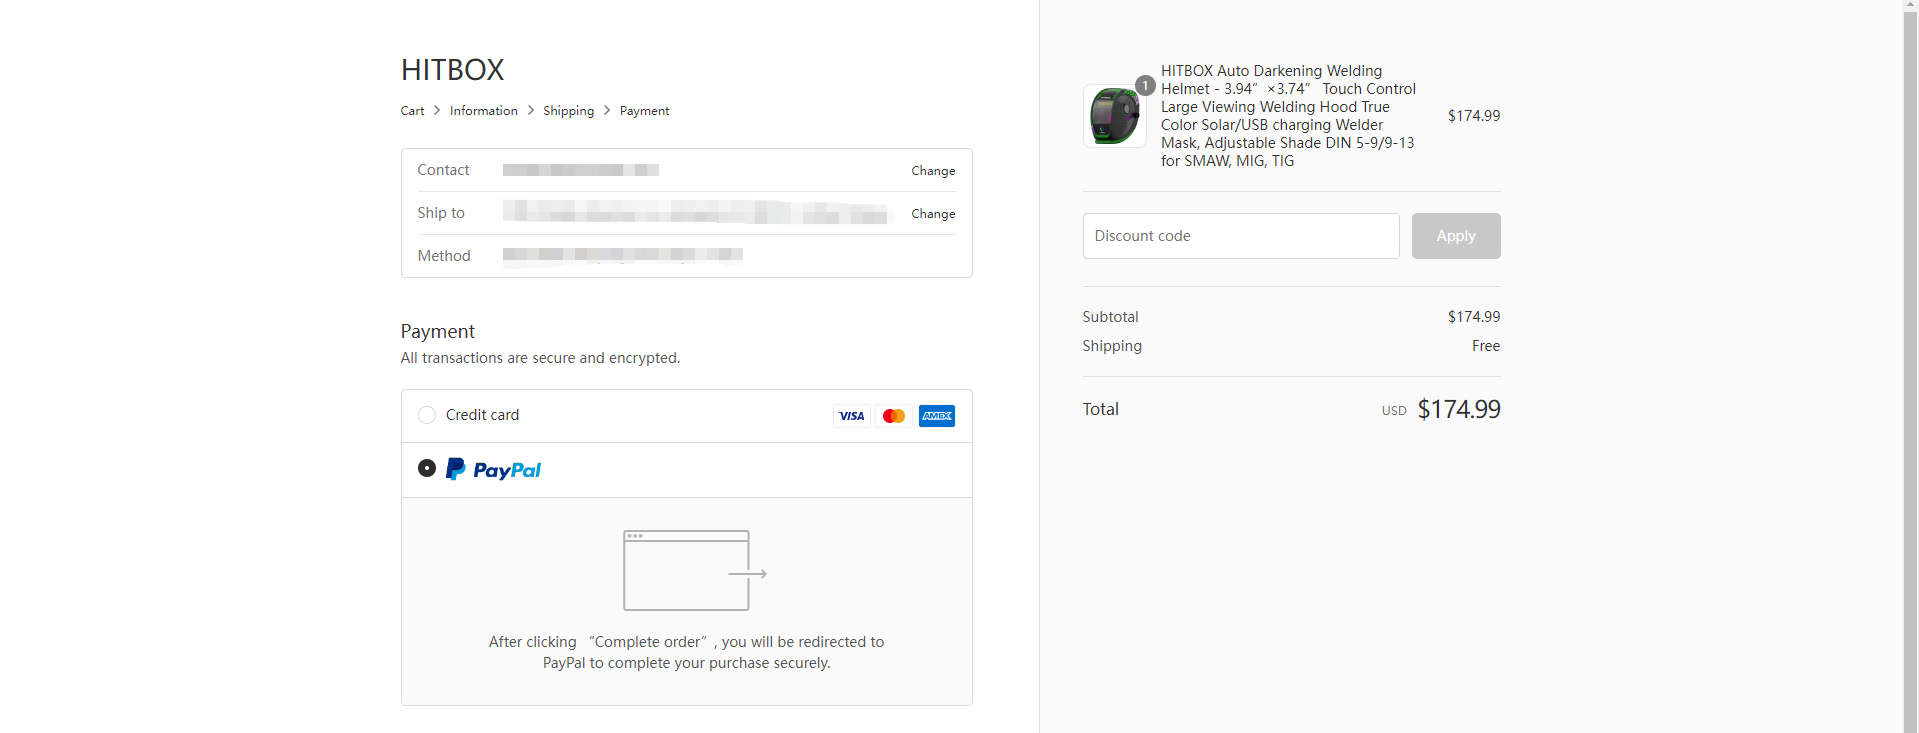1919x733 pixels.
Task: Click 'All transactions are secure and encrypted' text
Action: click(x=540, y=358)
